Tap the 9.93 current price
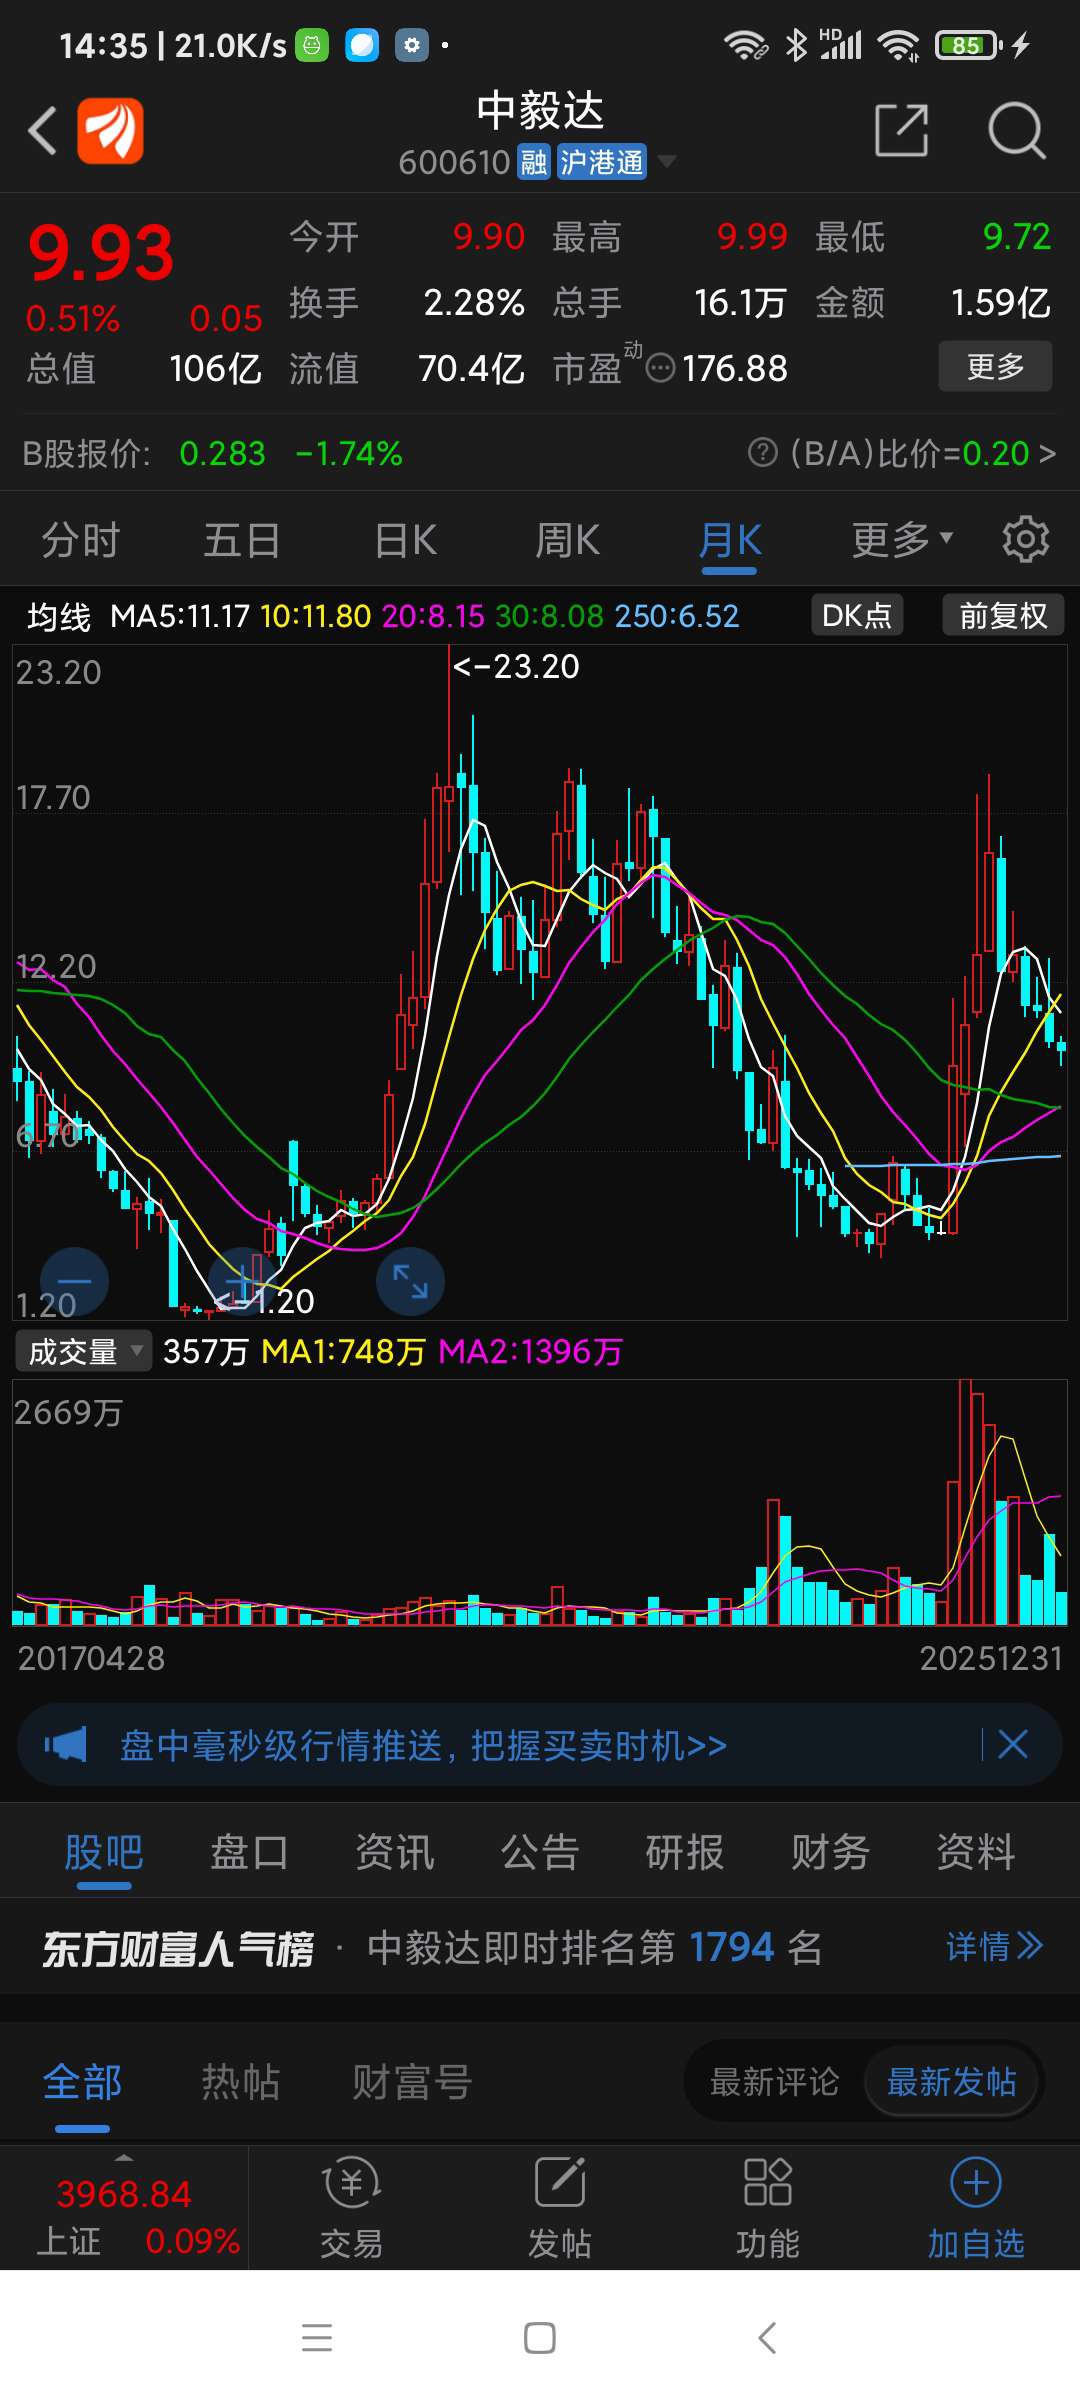The image size is (1080, 2400). [101, 253]
